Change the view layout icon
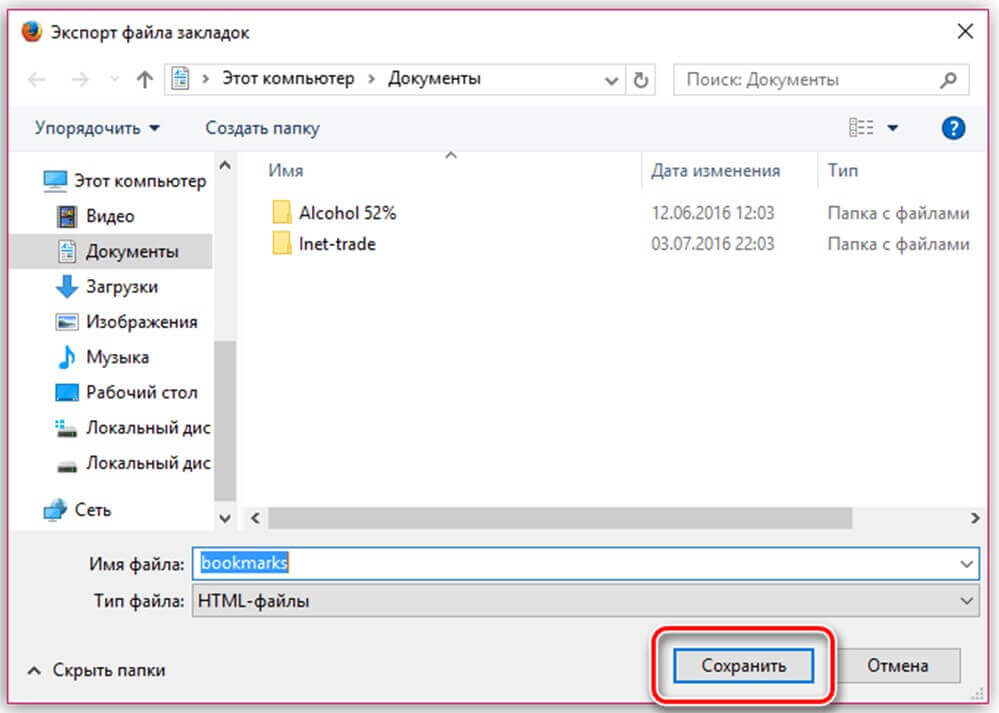This screenshot has height=713, width=999. (x=861, y=127)
